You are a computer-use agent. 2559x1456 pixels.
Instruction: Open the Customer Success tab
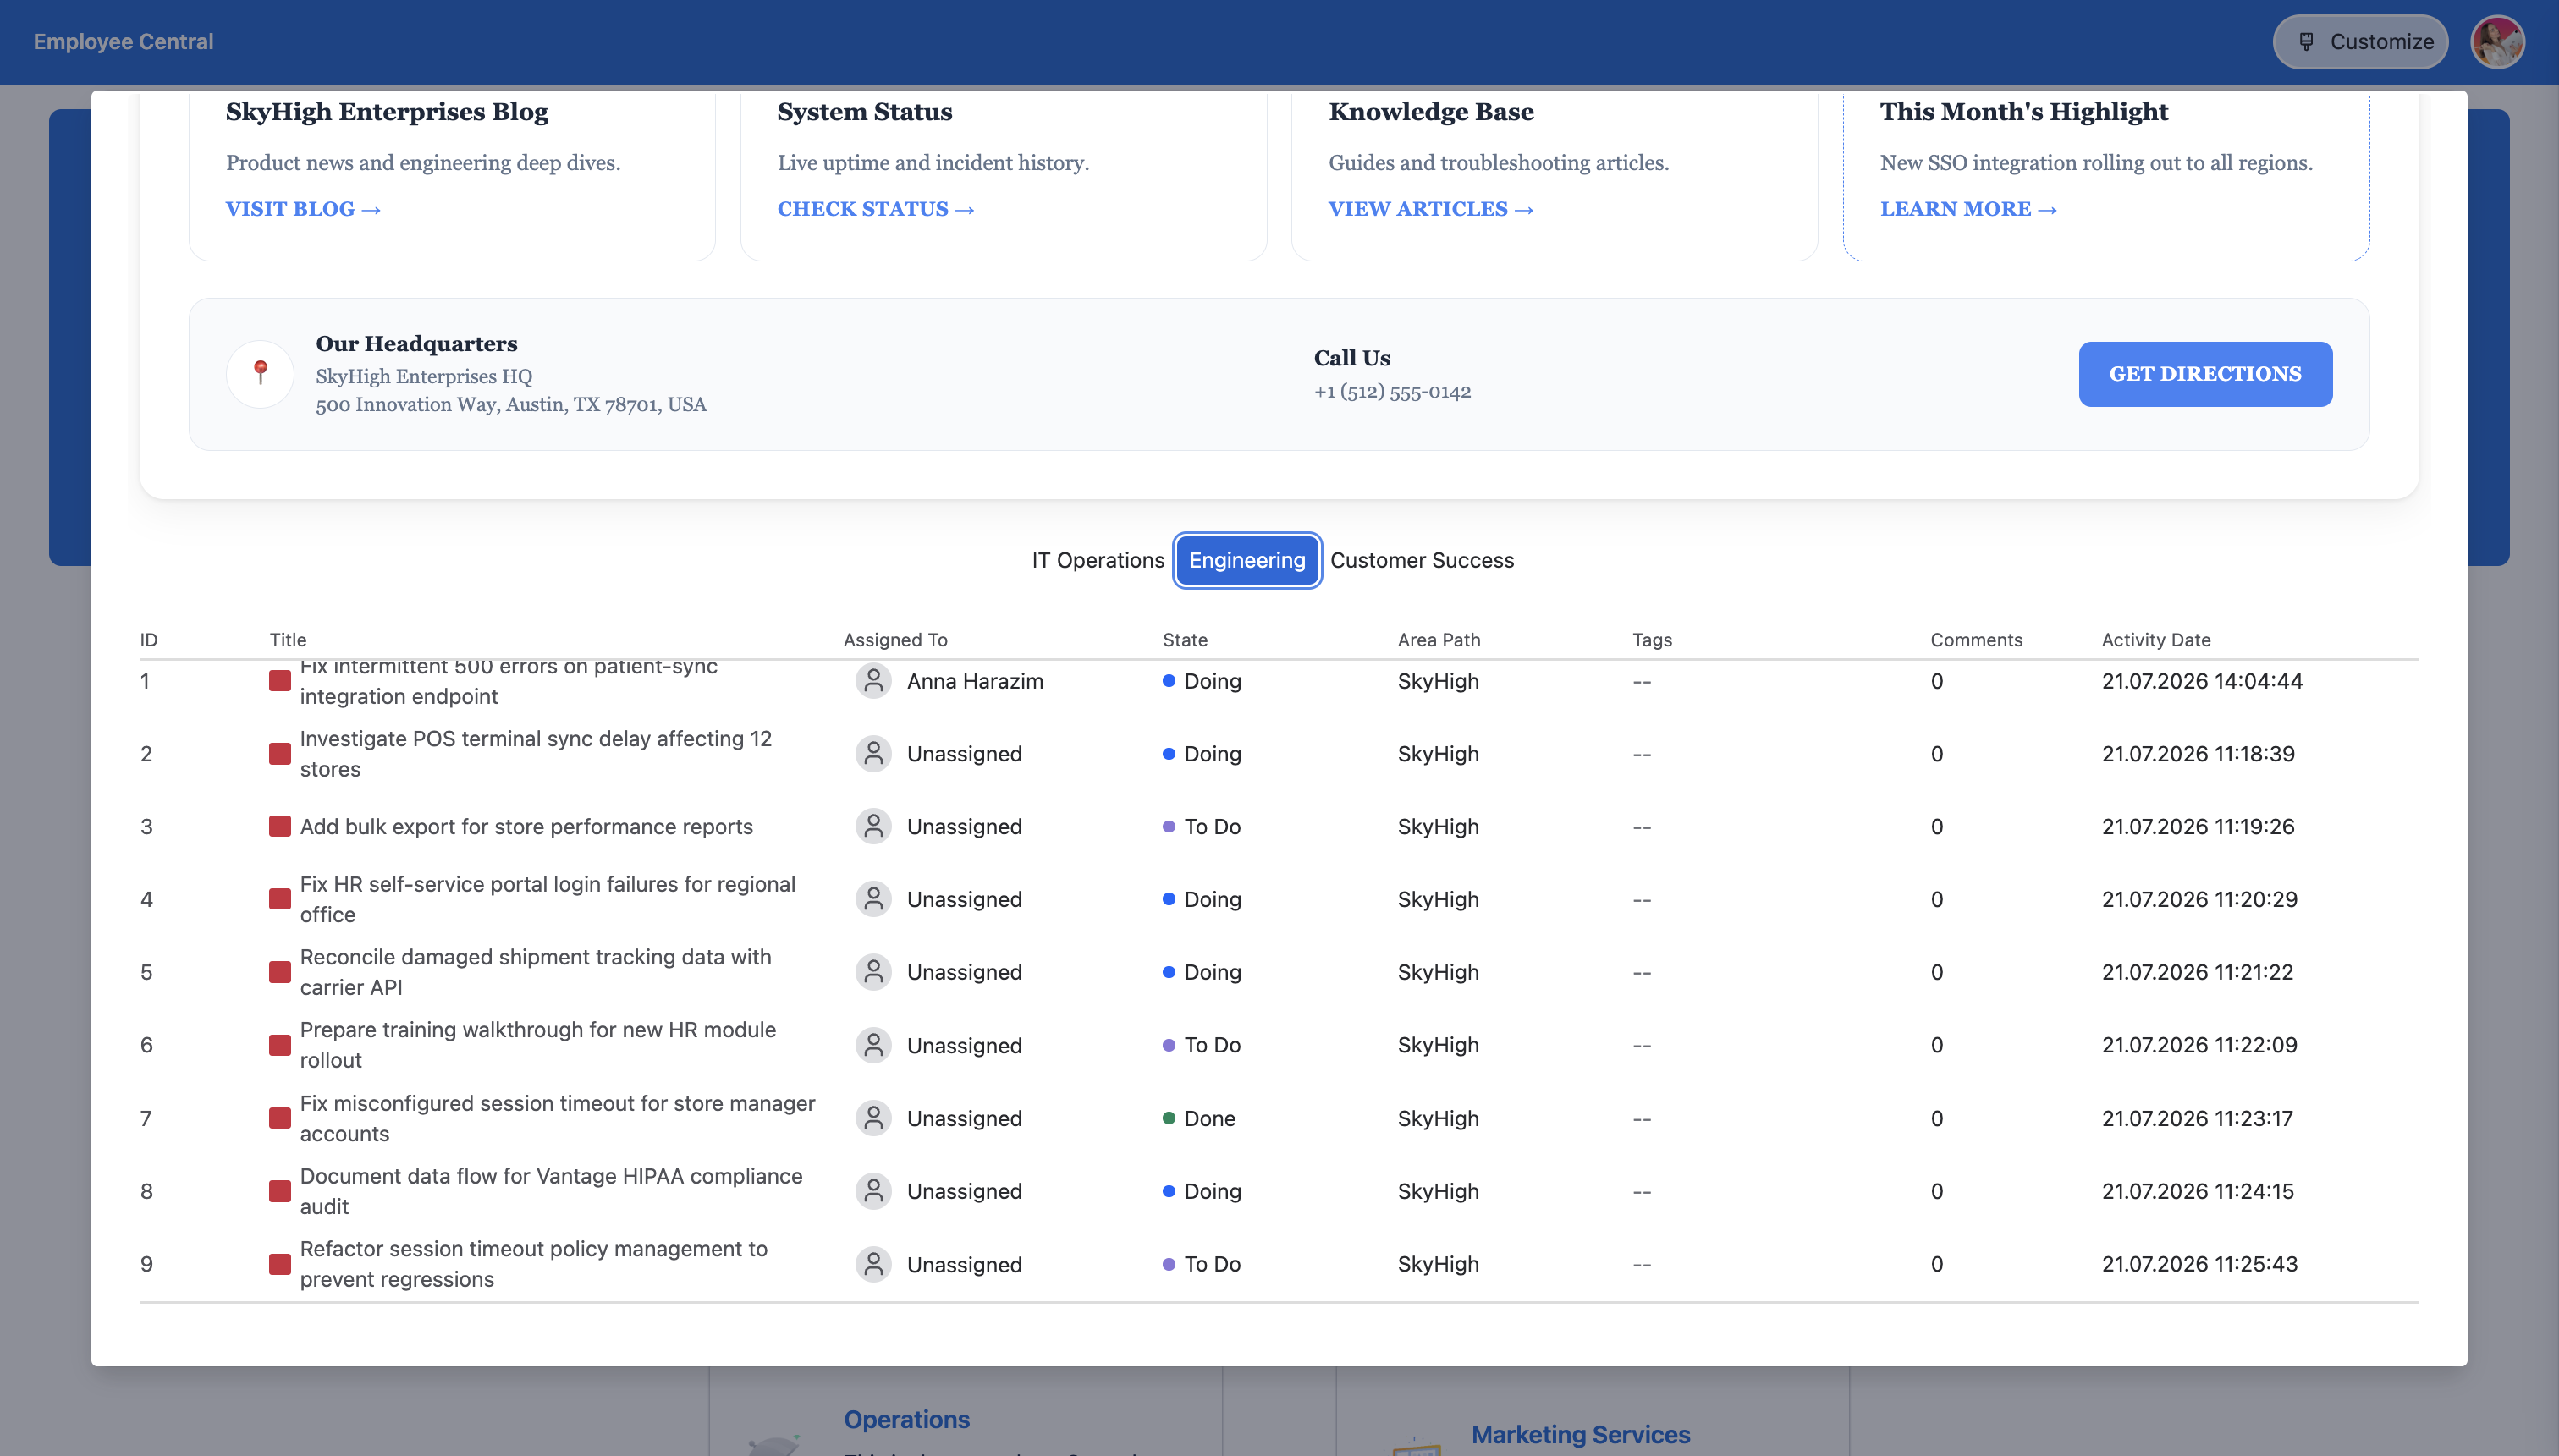pos(1421,560)
